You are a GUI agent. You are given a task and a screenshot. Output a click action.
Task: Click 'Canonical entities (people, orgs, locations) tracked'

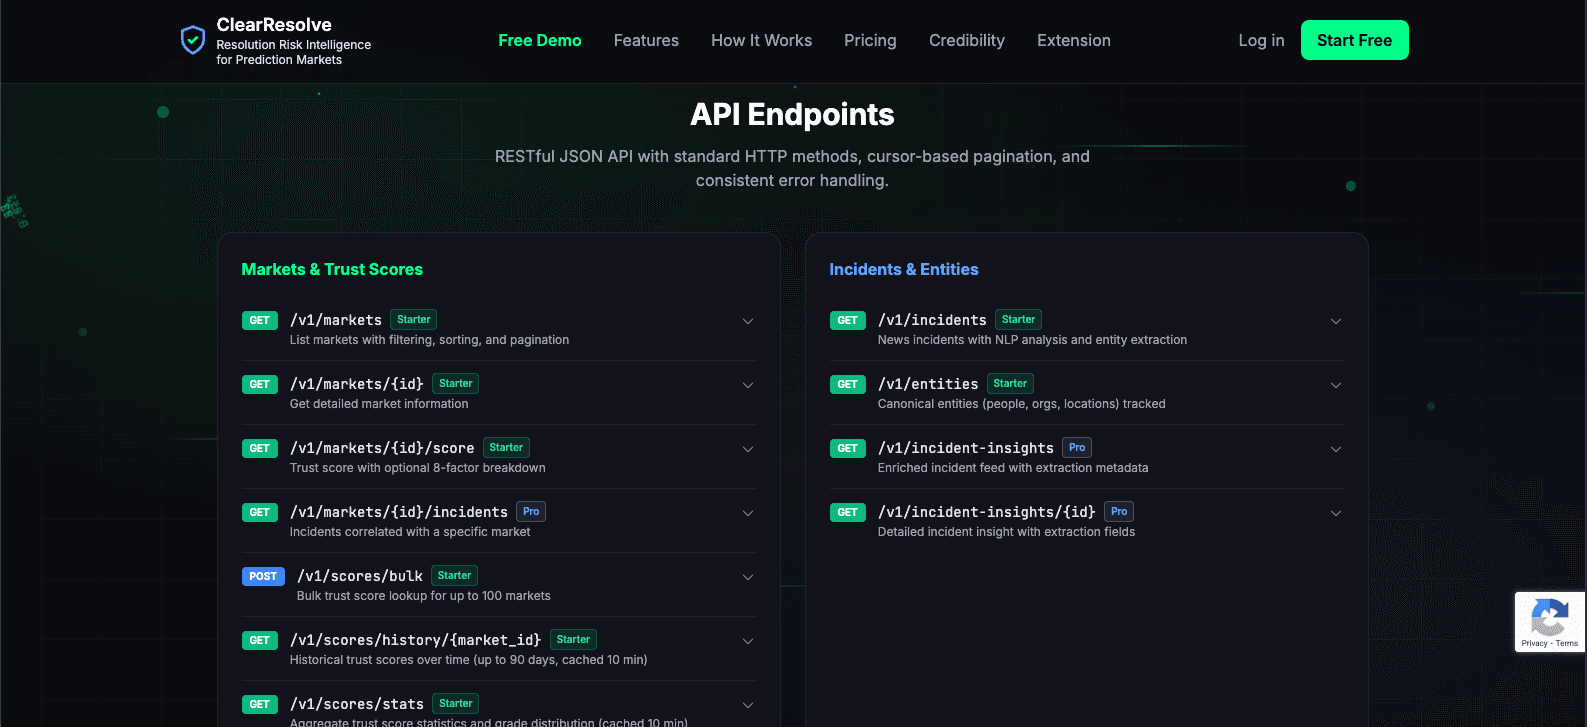1022,404
